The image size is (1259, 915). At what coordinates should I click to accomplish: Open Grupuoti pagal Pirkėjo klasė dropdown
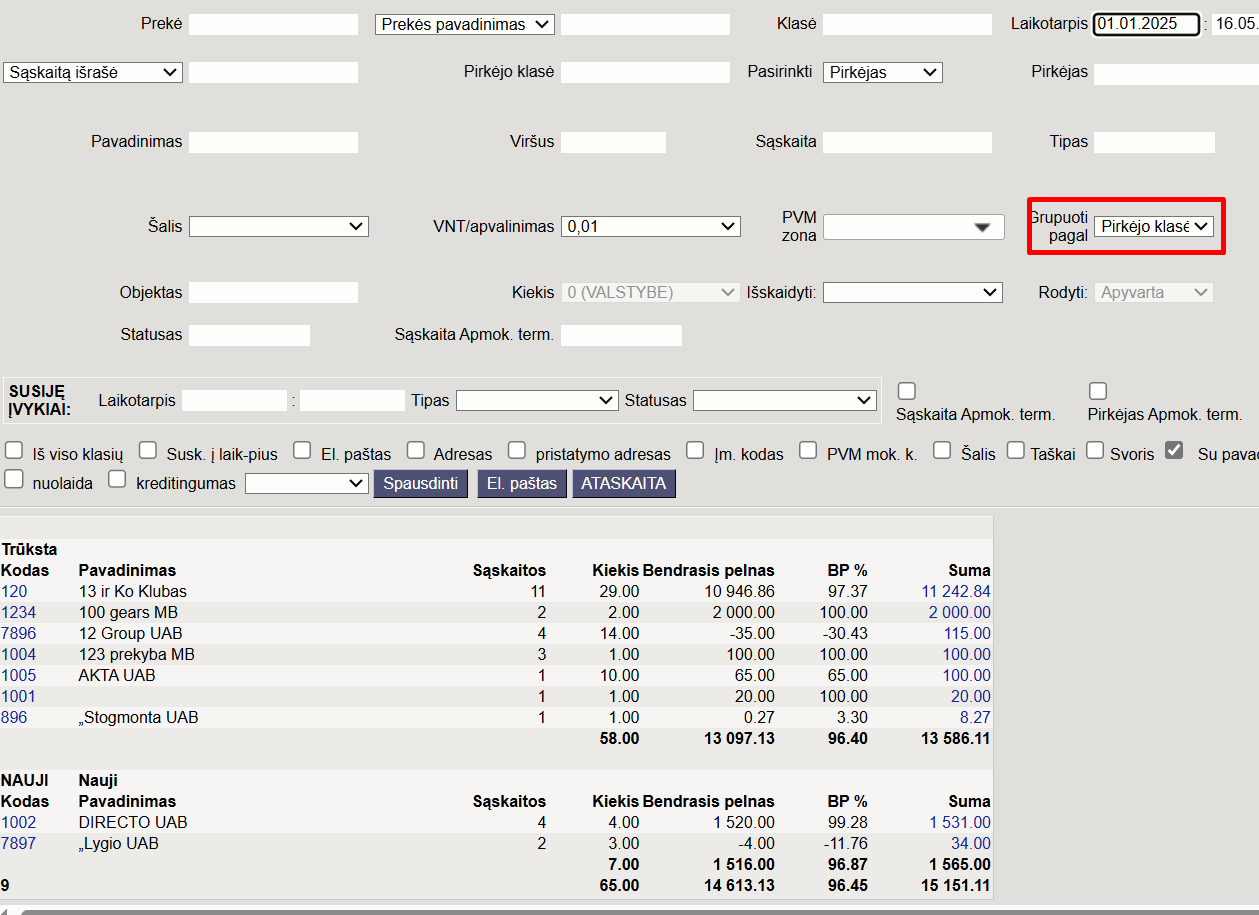[1154, 226]
